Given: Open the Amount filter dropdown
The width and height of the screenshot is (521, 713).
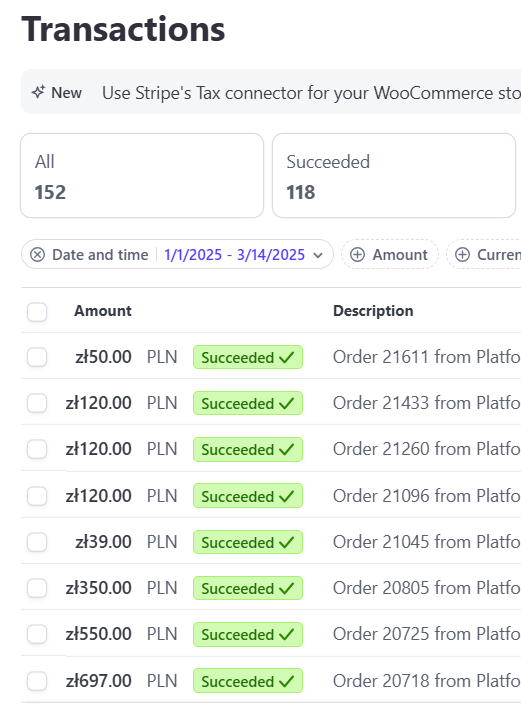Looking at the screenshot, I should tap(390, 255).
